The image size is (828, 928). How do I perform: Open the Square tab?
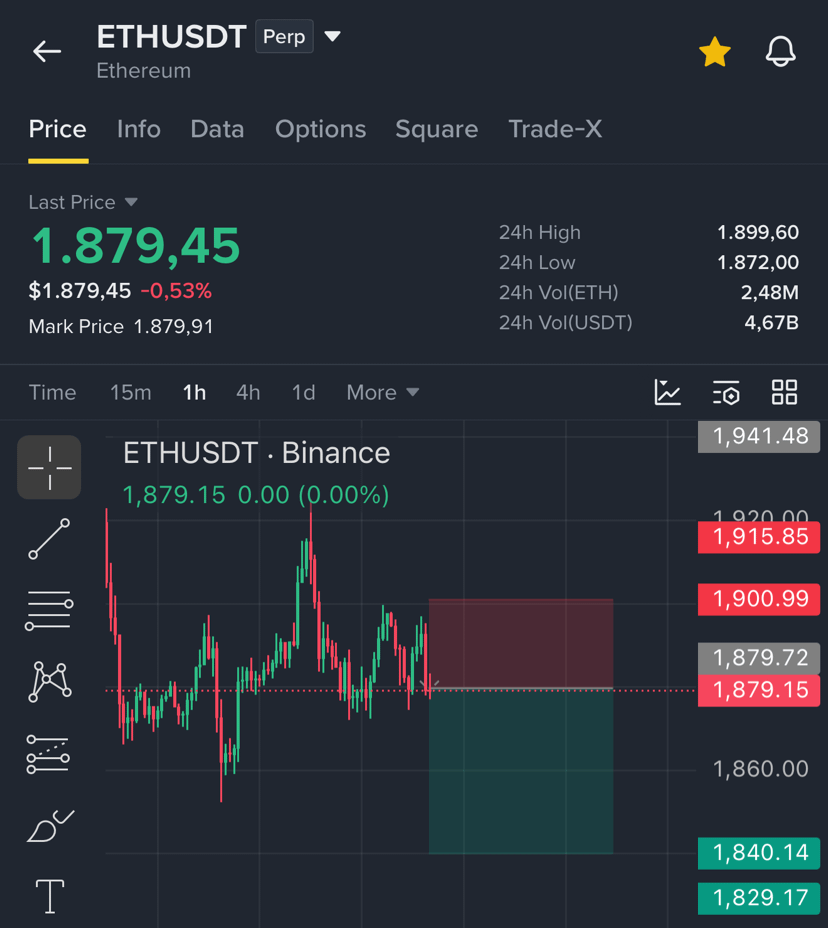pyautogui.click(x=436, y=129)
